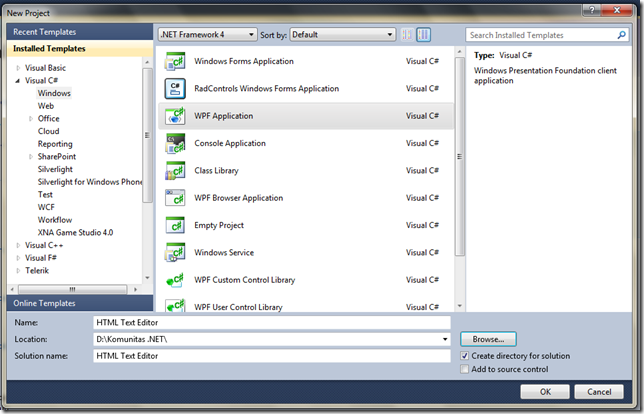The height and width of the screenshot is (414, 644).
Task: Select the Console Application template icon
Action: pyautogui.click(x=175, y=143)
